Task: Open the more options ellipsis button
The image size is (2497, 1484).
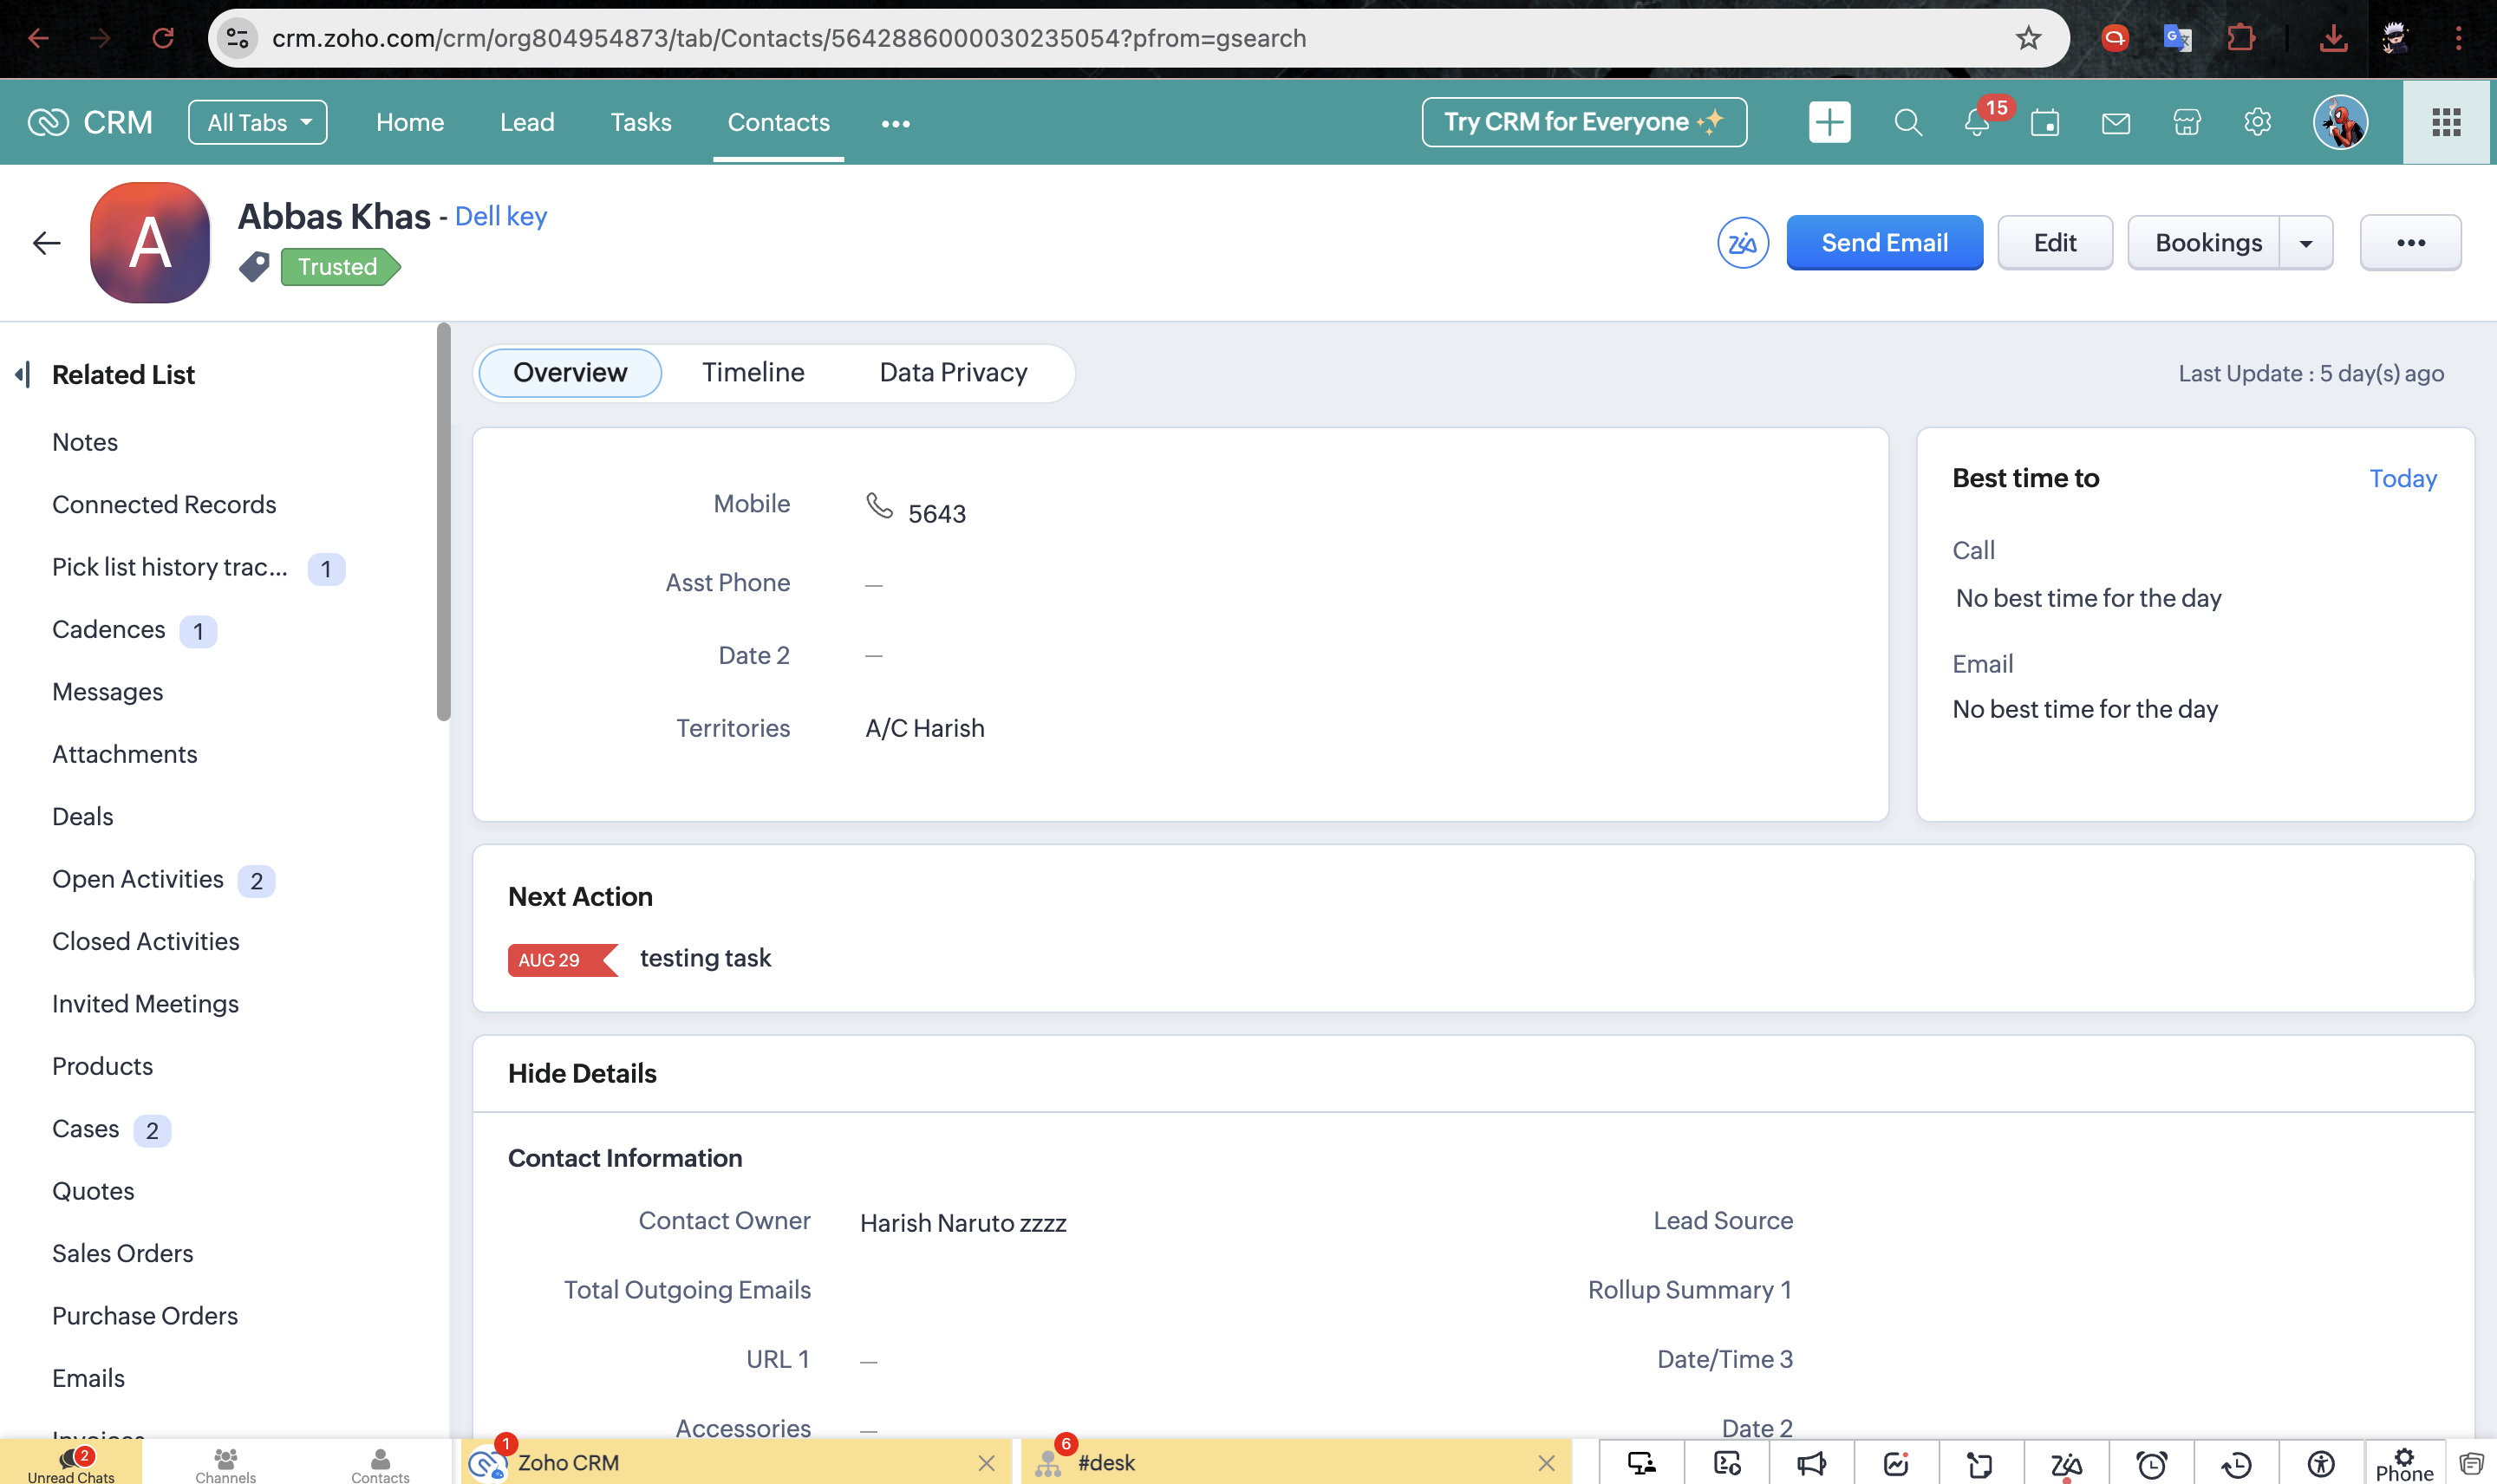Action: [2410, 243]
